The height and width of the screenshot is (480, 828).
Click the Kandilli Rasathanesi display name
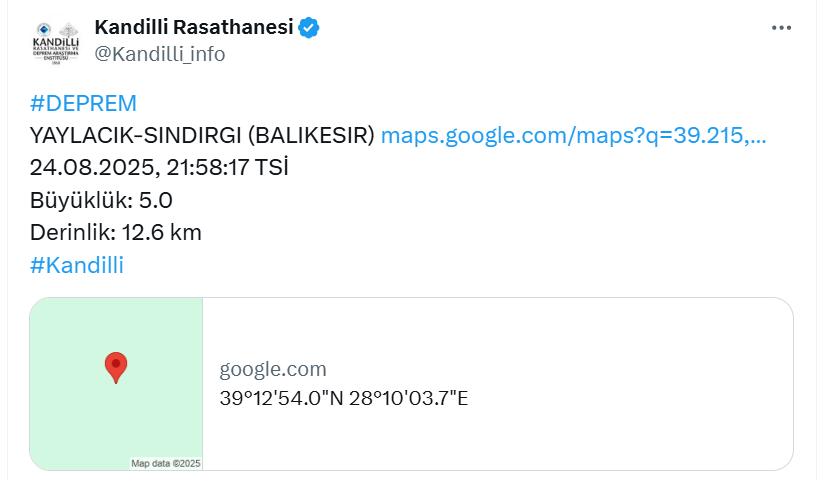194,27
